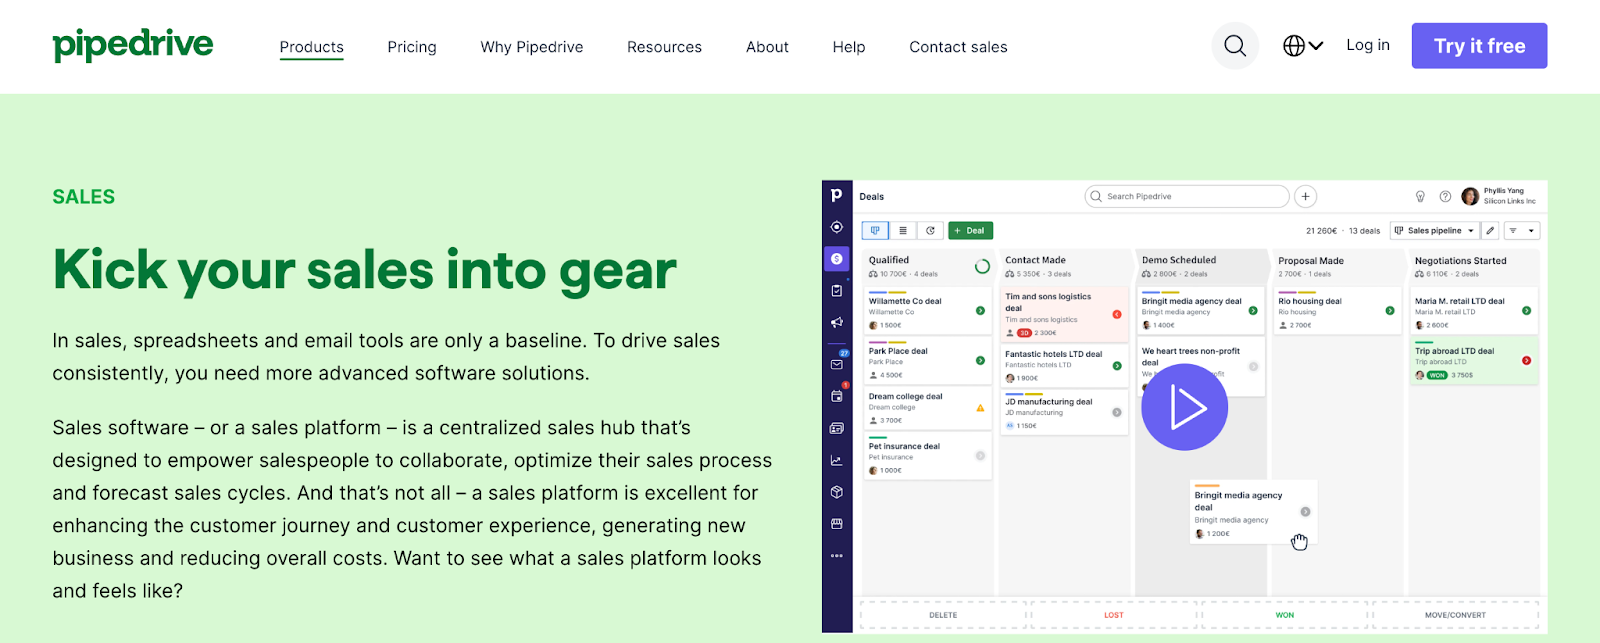Play the Pipedrive demo video

point(1185,408)
